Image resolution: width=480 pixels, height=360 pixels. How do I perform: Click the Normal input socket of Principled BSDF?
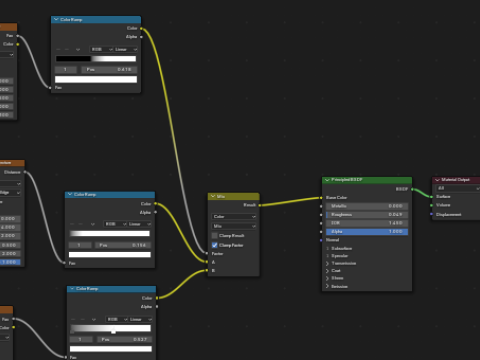(x=321, y=240)
